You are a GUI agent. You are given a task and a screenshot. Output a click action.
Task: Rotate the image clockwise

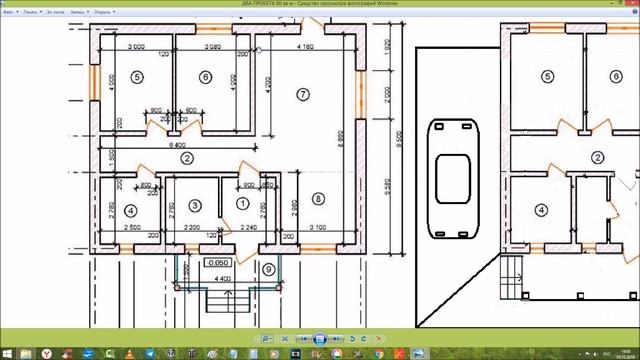(x=364, y=339)
